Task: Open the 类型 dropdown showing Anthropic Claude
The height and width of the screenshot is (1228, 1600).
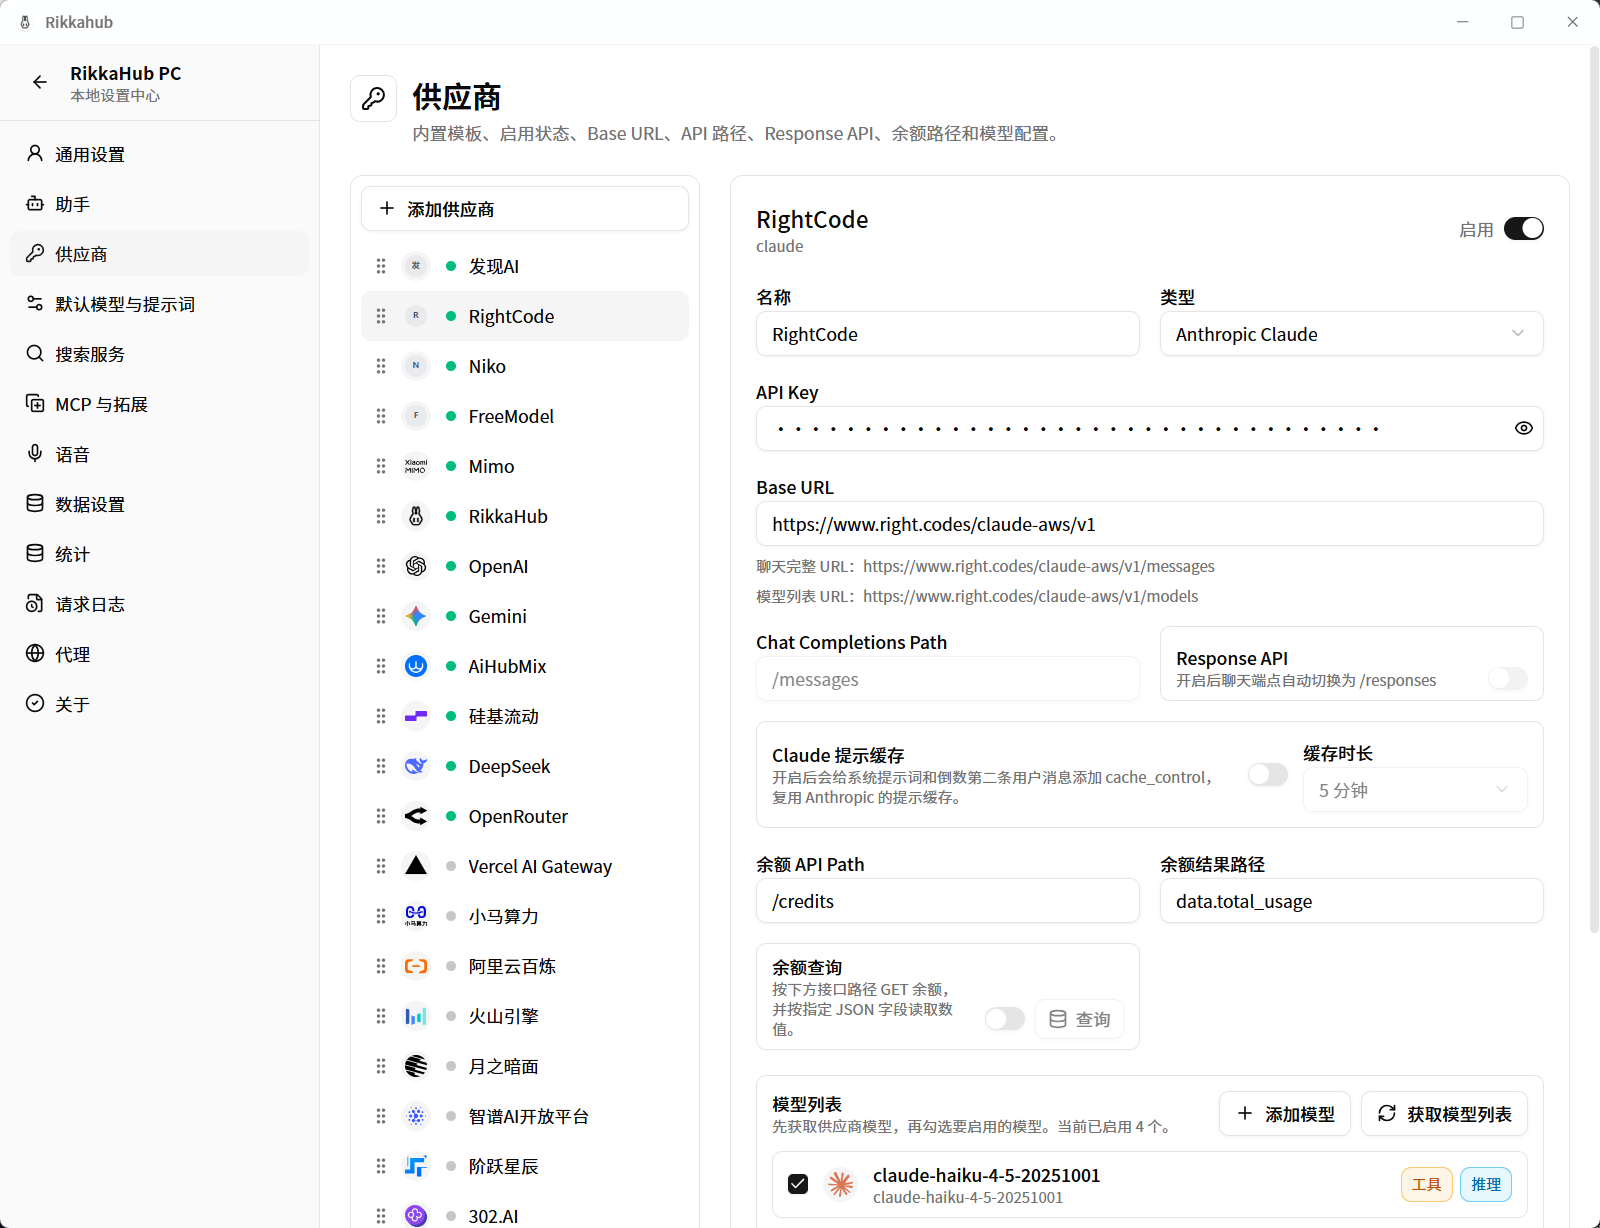Action: click(x=1351, y=334)
